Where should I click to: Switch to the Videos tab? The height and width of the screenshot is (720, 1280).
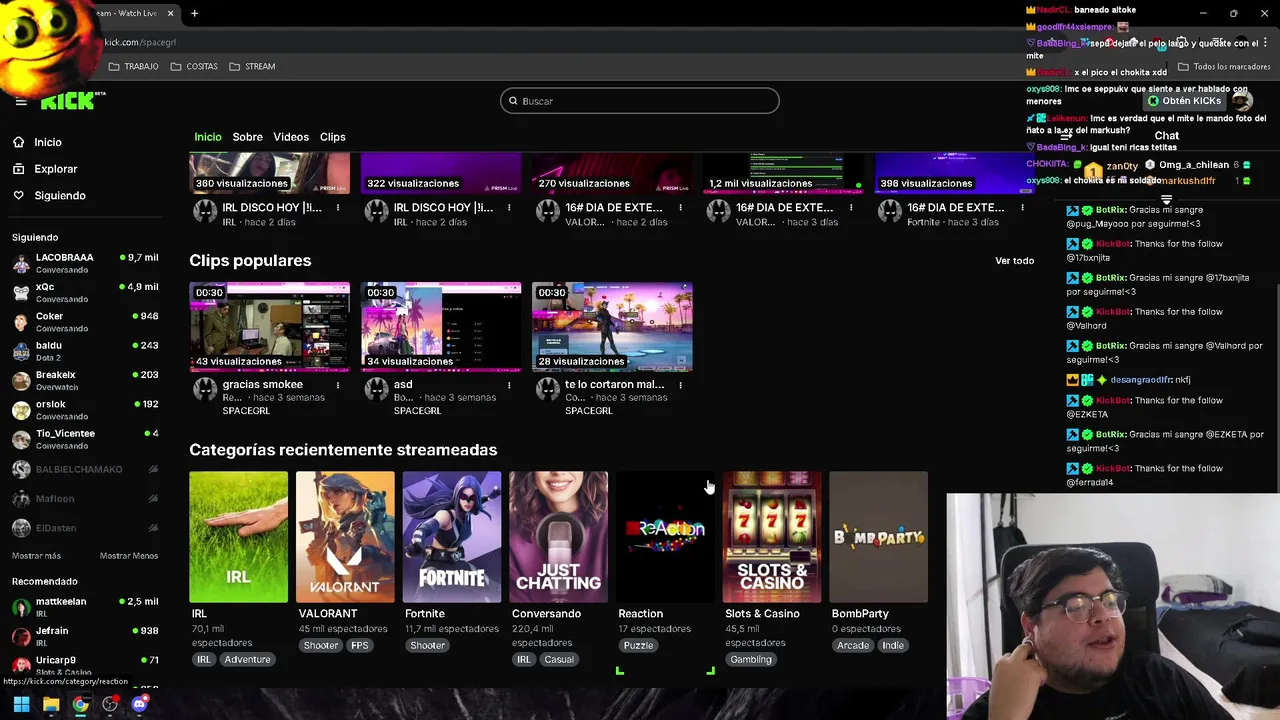tap(291, 137)
